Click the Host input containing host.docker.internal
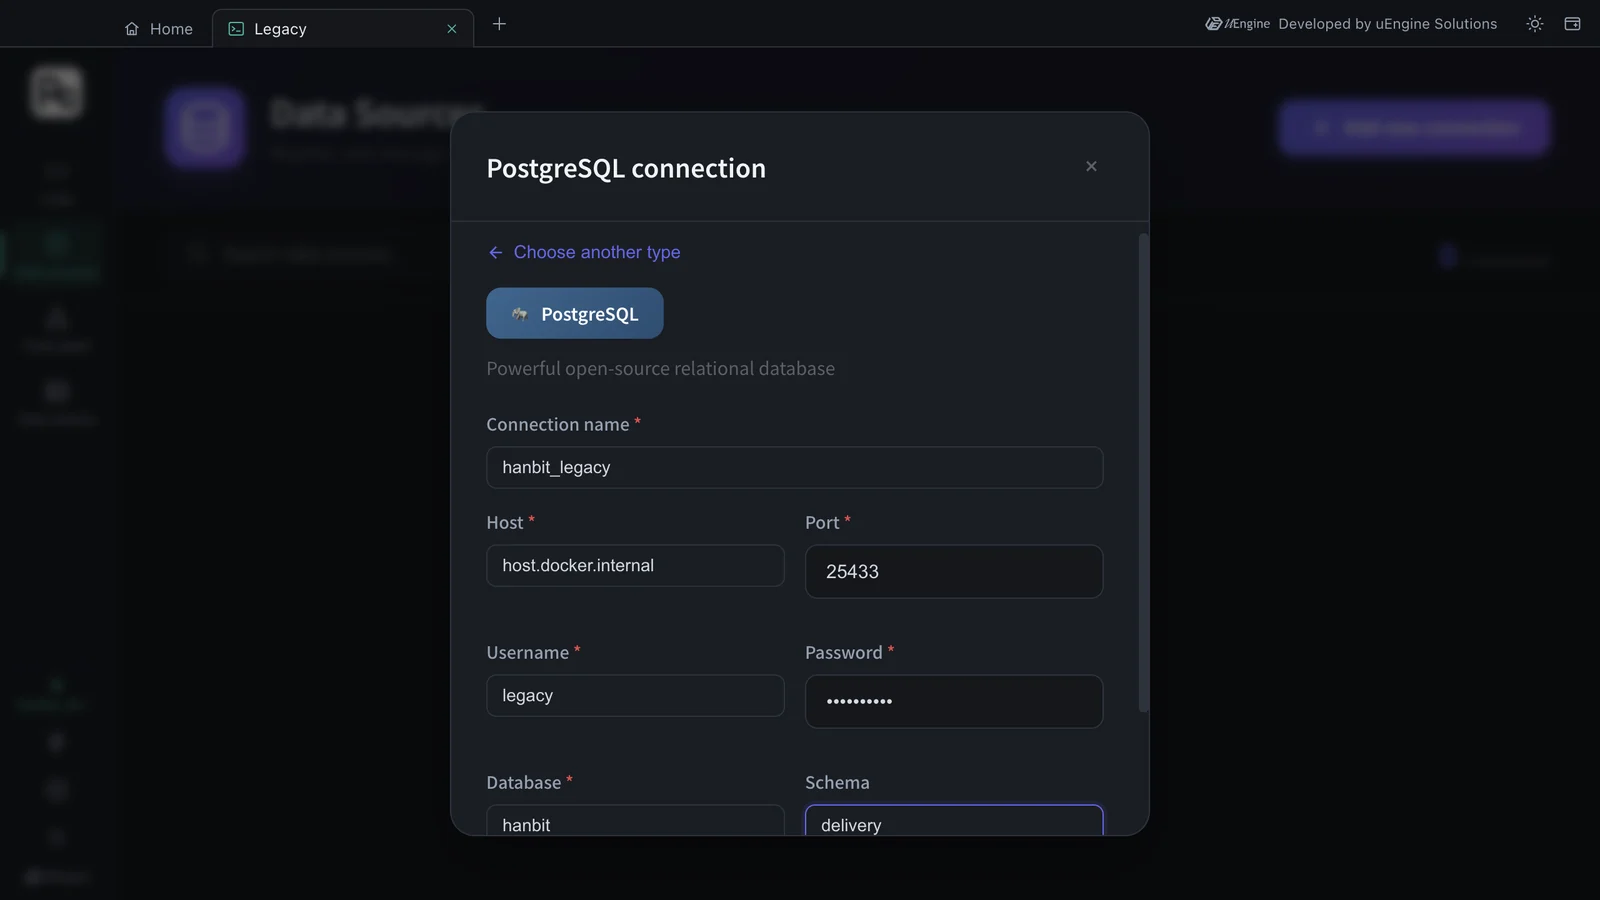 (x=636, y=565)
